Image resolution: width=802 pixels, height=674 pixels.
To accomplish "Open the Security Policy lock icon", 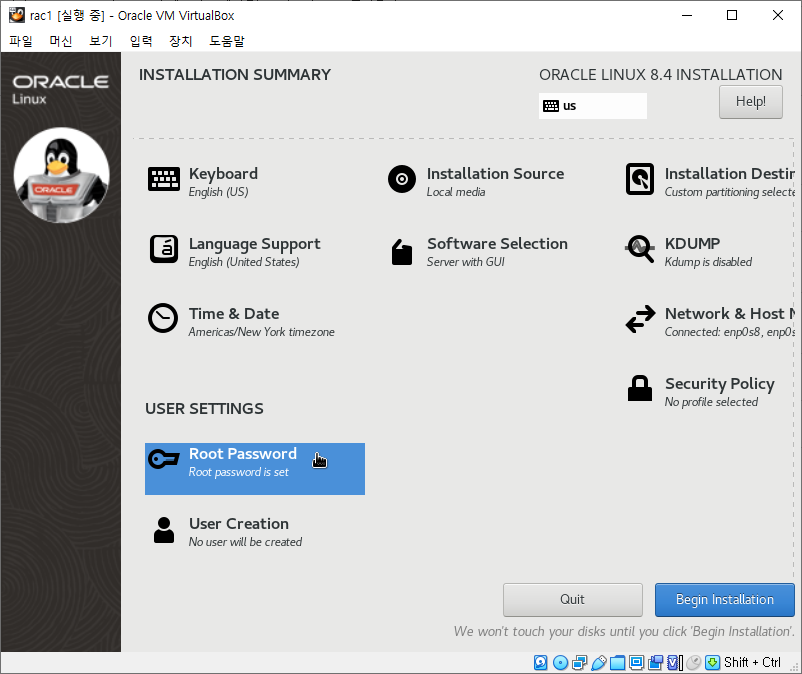I will point(640,388).
